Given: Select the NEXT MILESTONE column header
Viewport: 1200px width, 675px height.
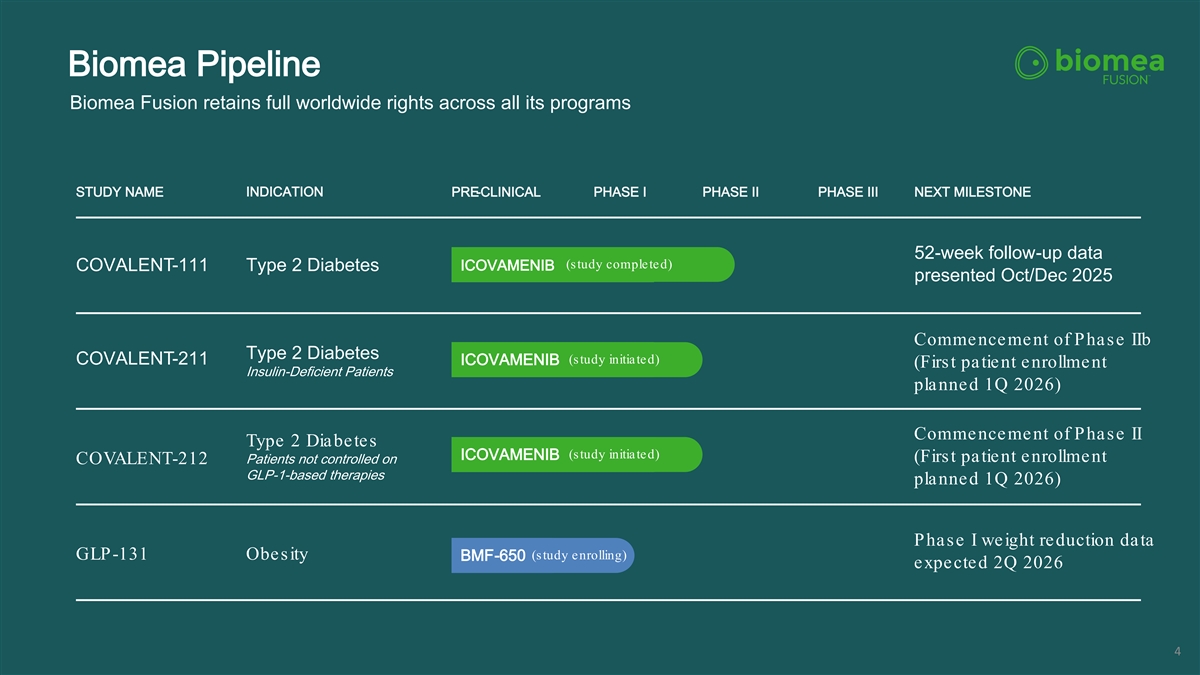Looking at the screenshot, I should (x=972, y=192).
